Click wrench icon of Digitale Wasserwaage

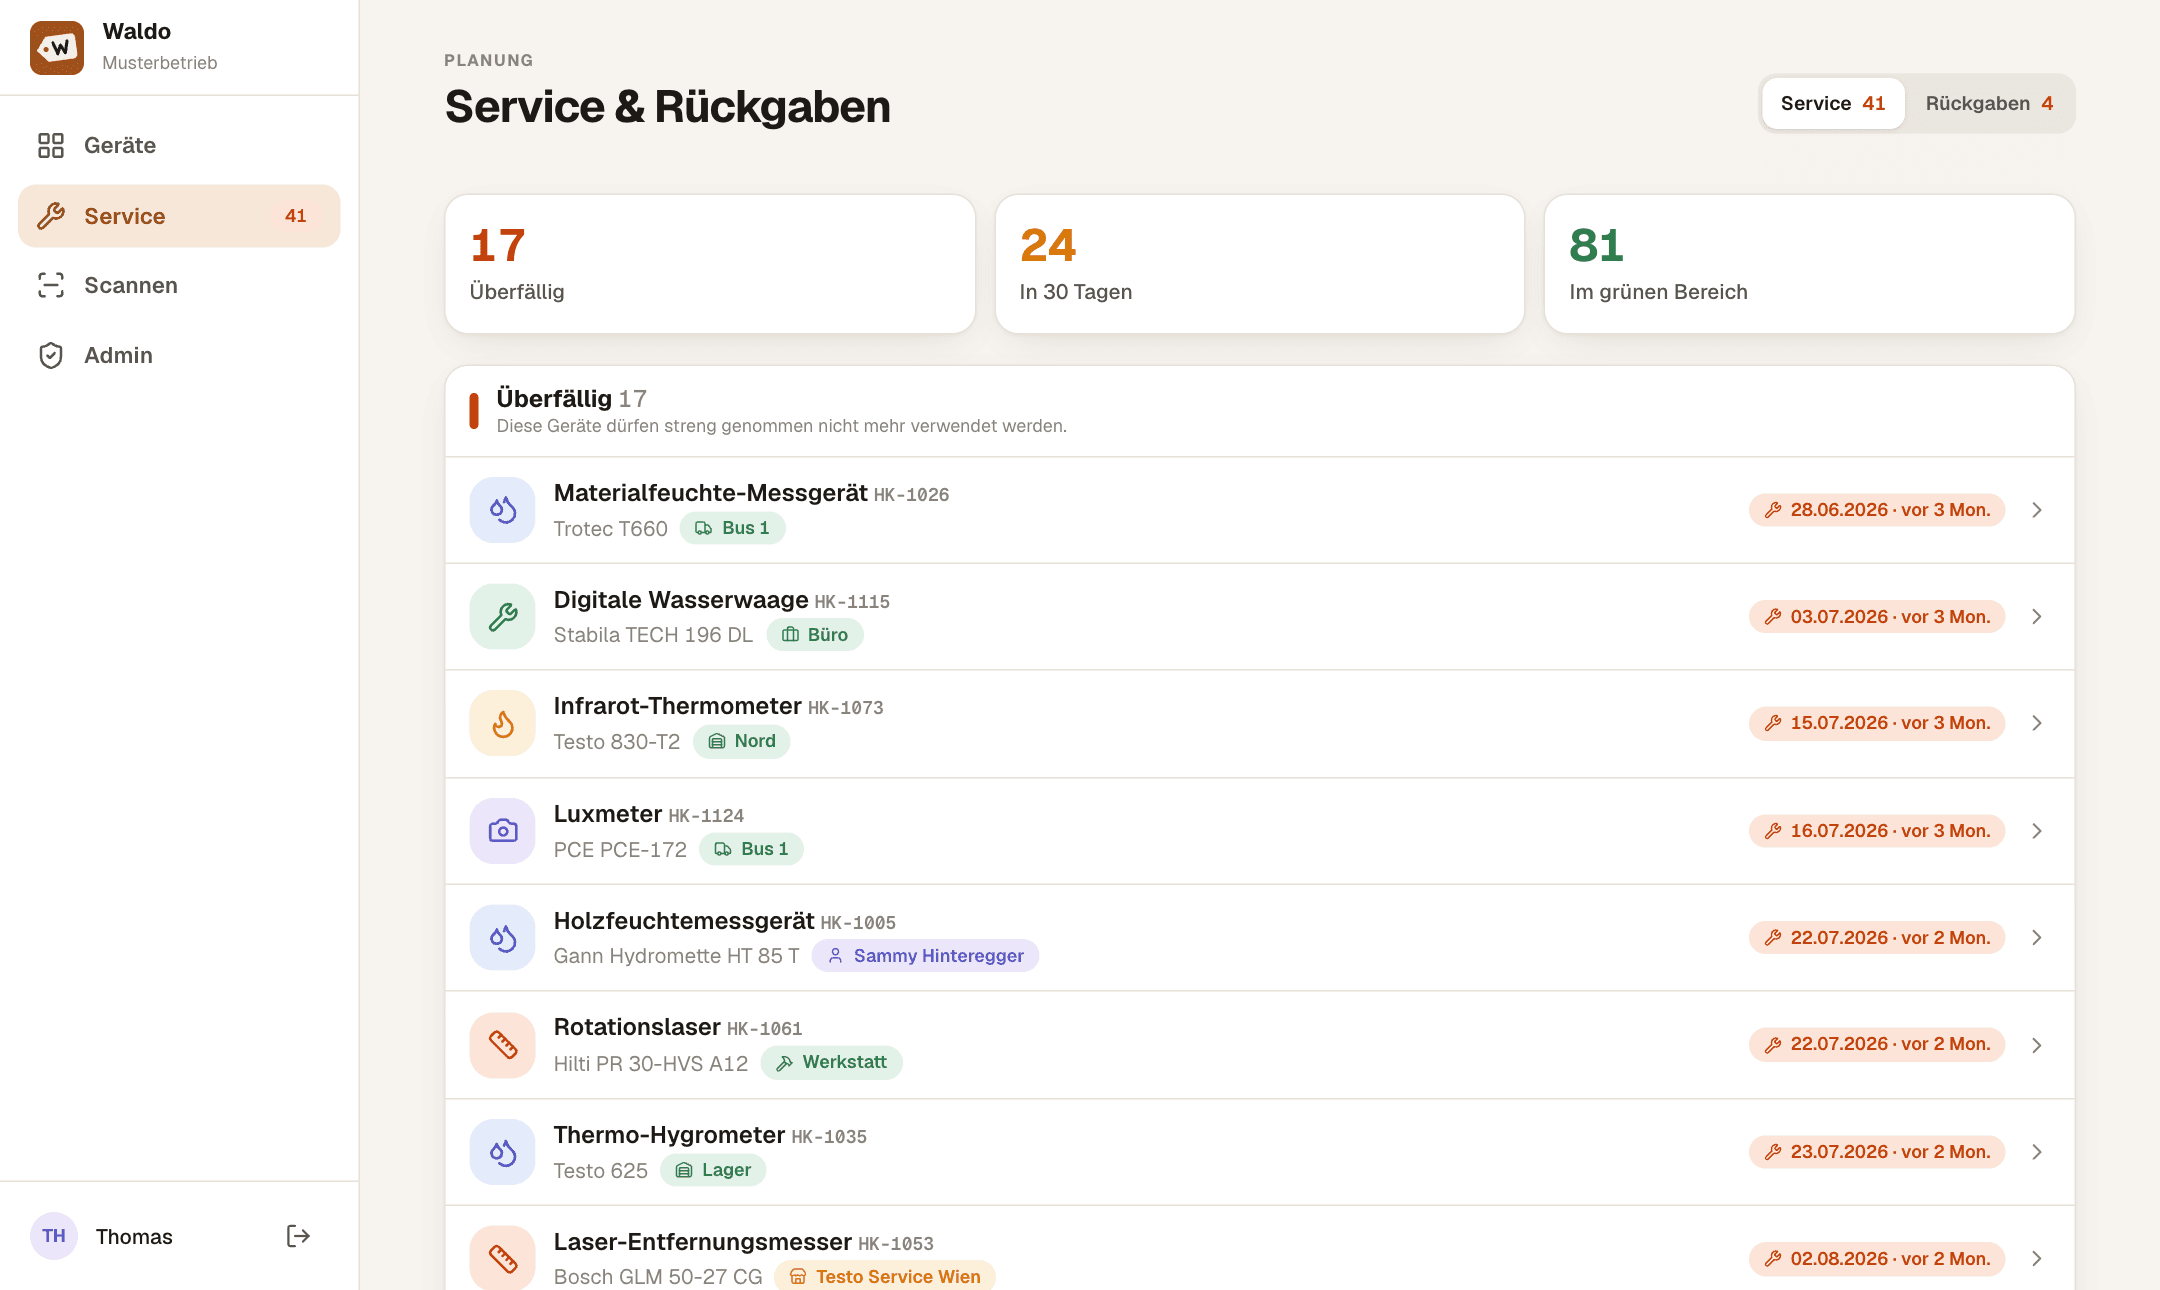[x=503, y=617]
